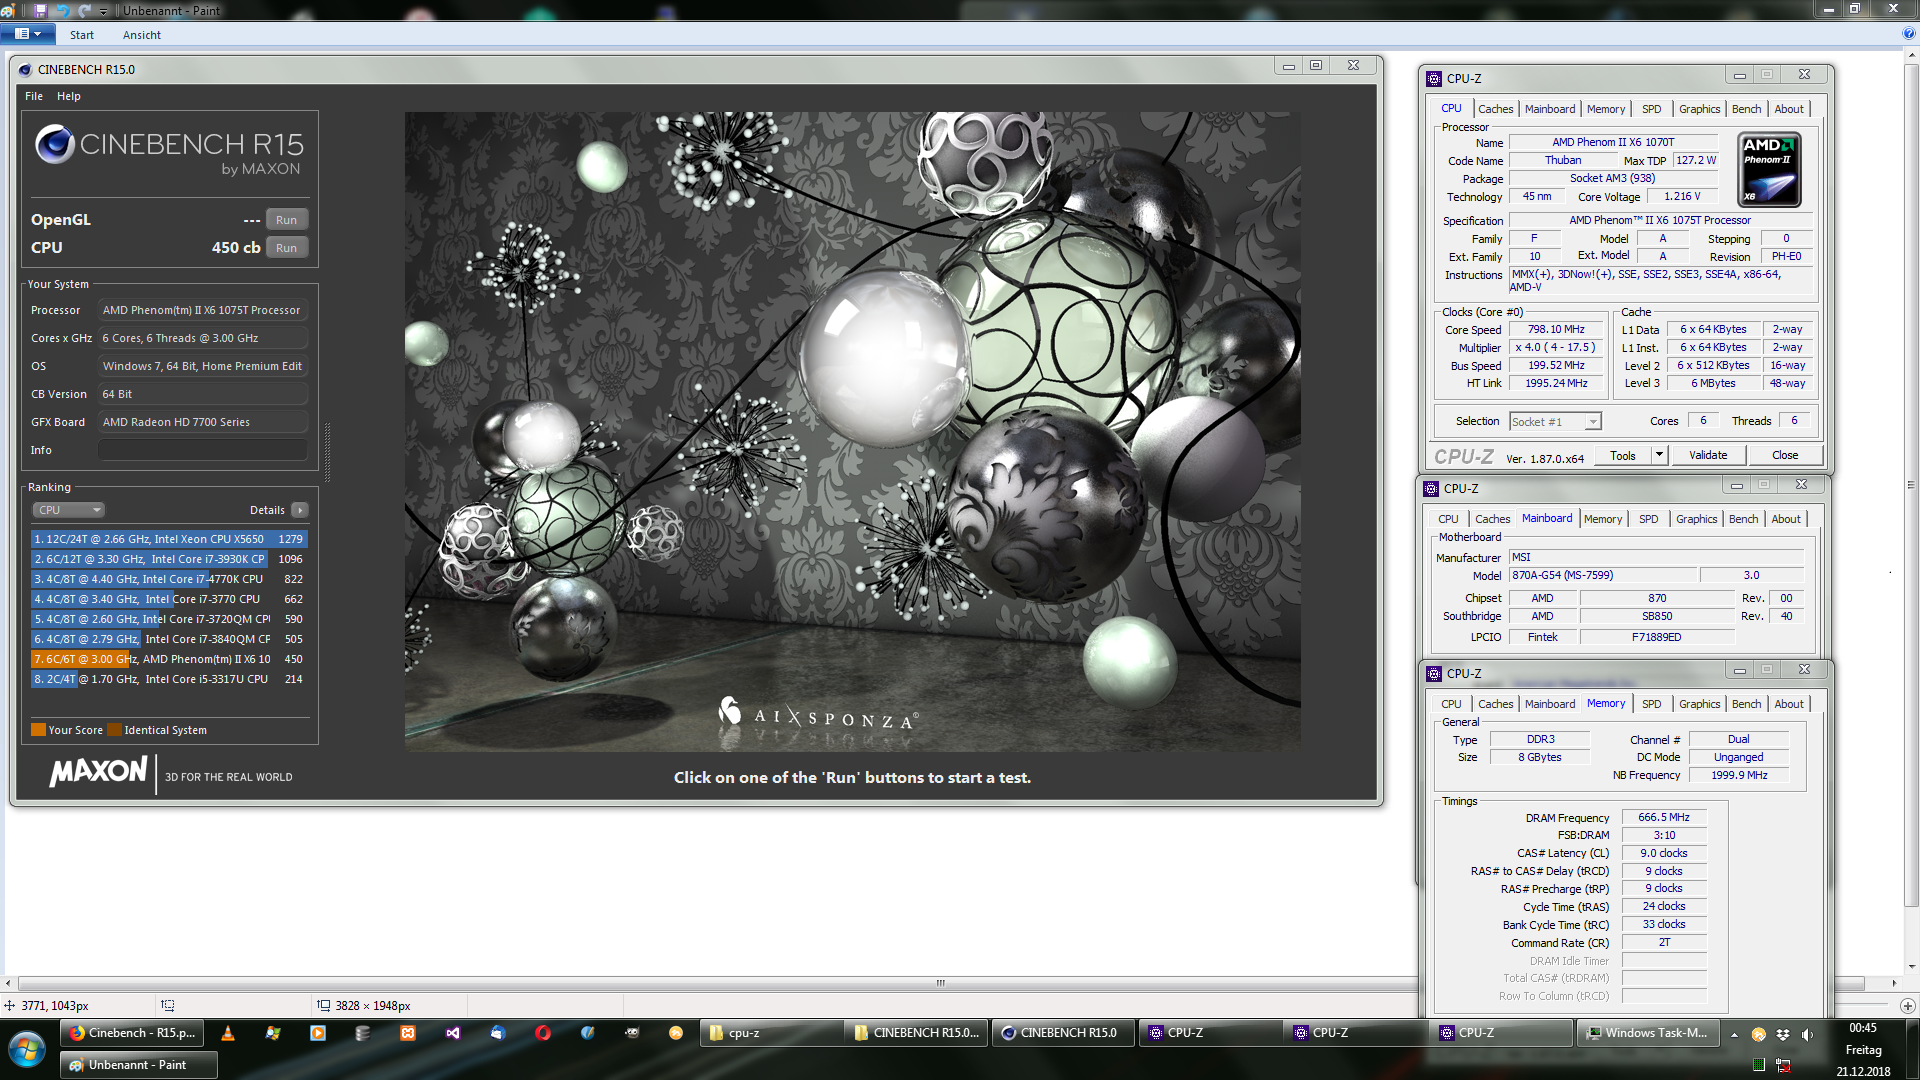Click the Validate button in CPU-Z
This screenshot has height=1080, width=1922.
pyautogui.click(x=1708, y=456)
